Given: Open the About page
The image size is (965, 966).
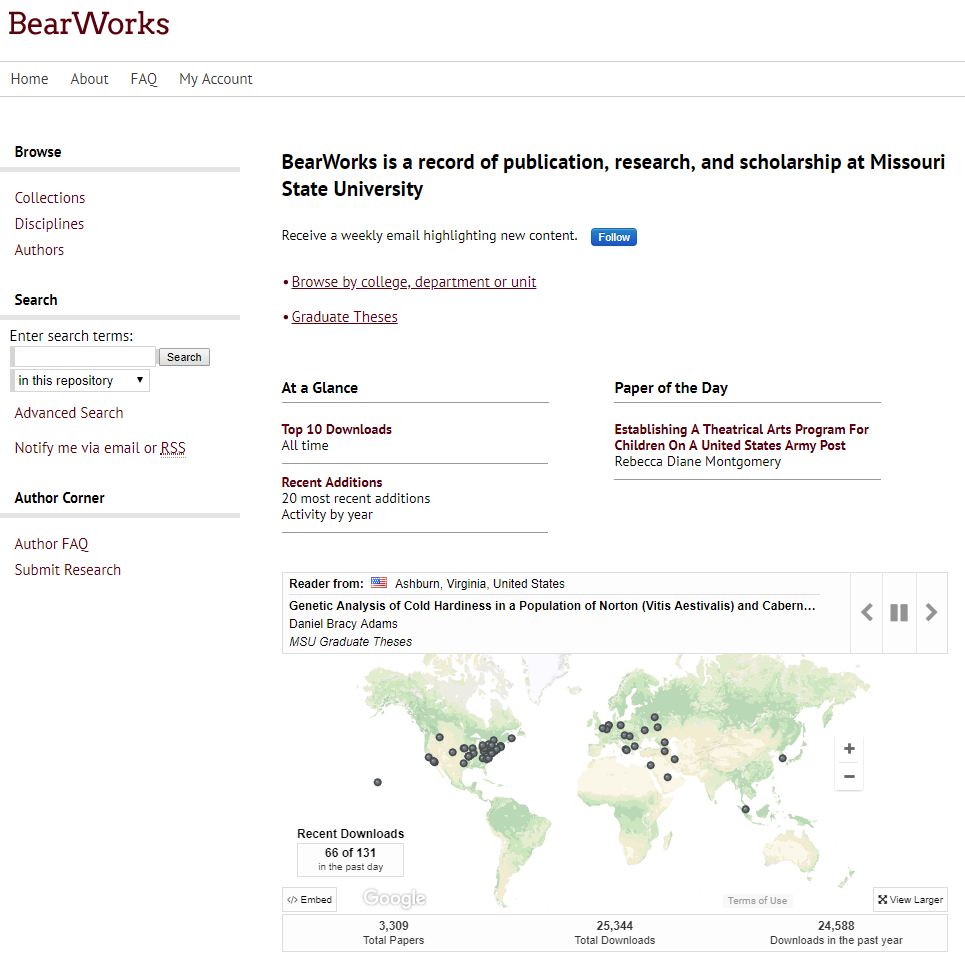Looking at the screenshot, I should pyautogui.click(x=89, y=79).
